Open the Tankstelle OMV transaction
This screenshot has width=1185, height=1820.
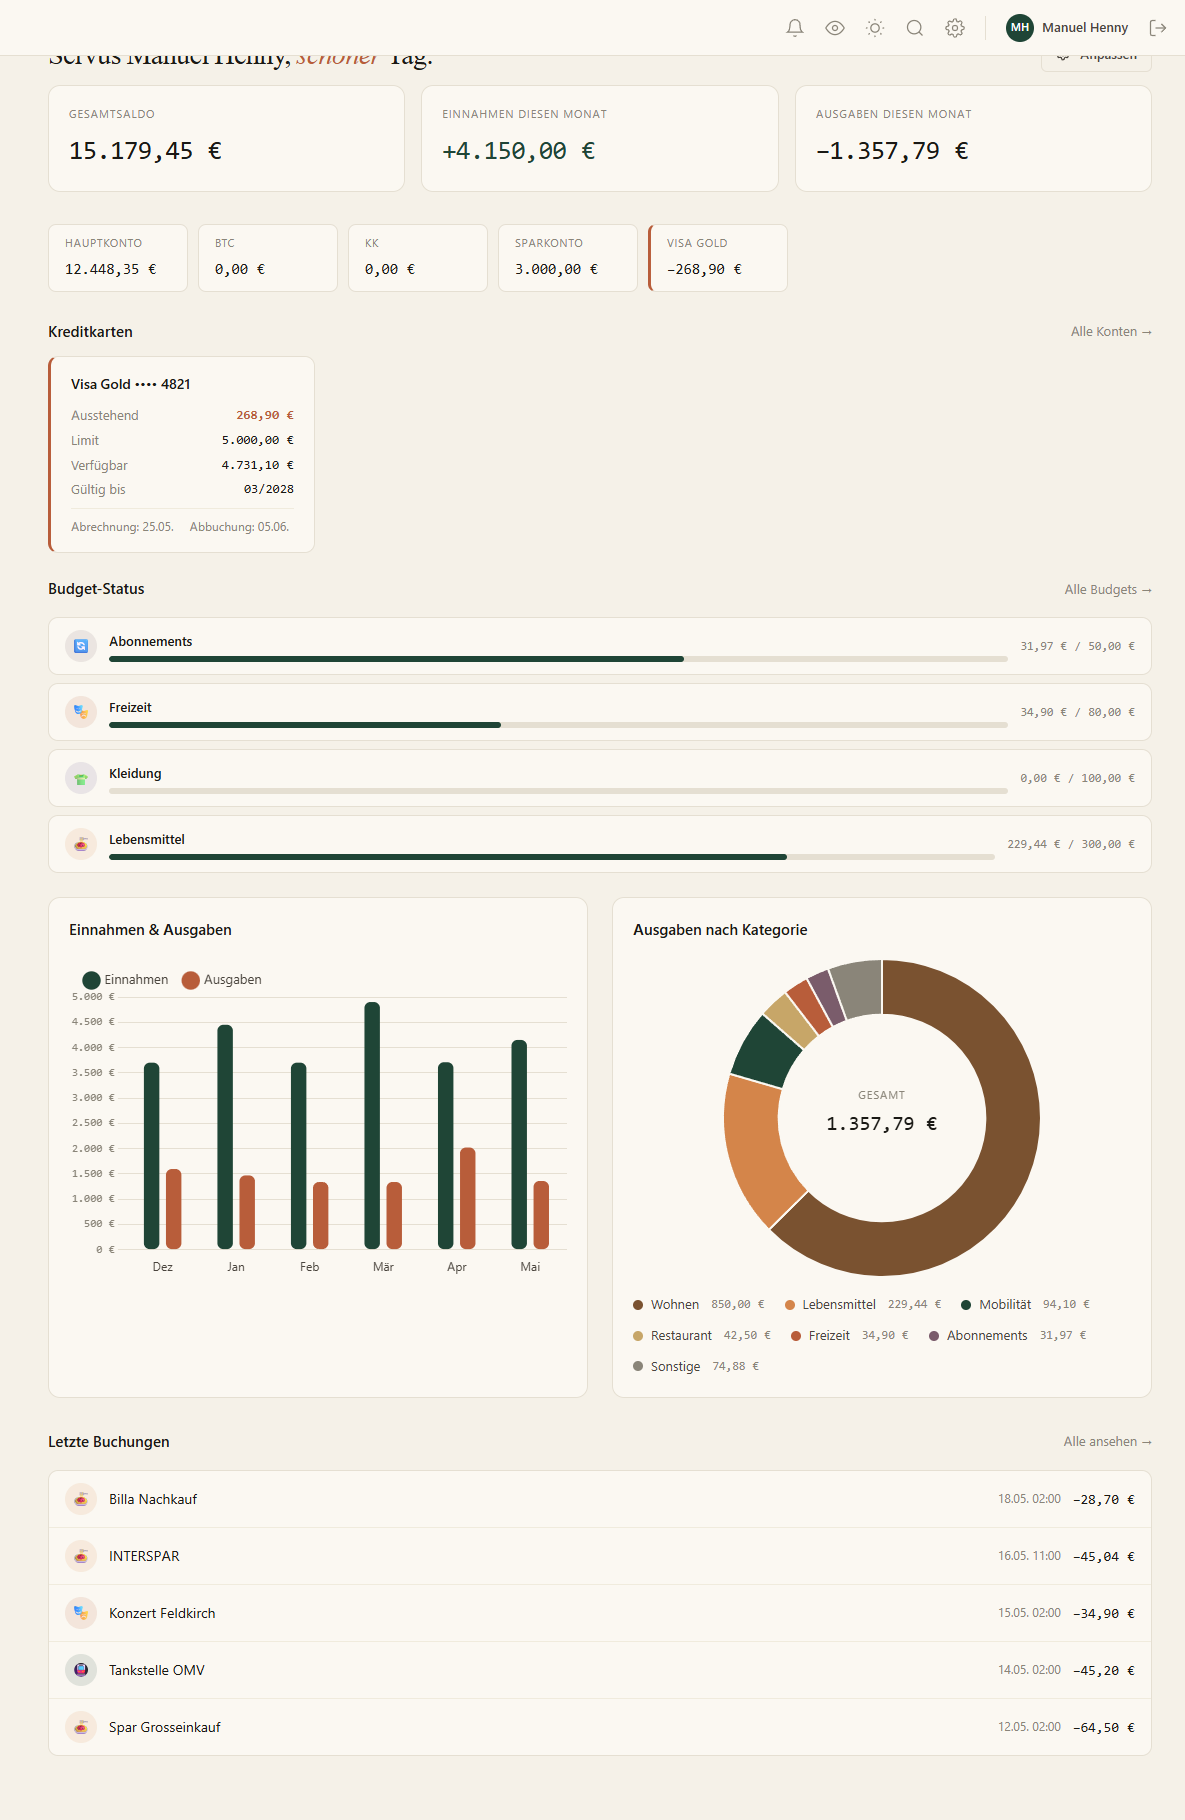tap(600, 1670)
